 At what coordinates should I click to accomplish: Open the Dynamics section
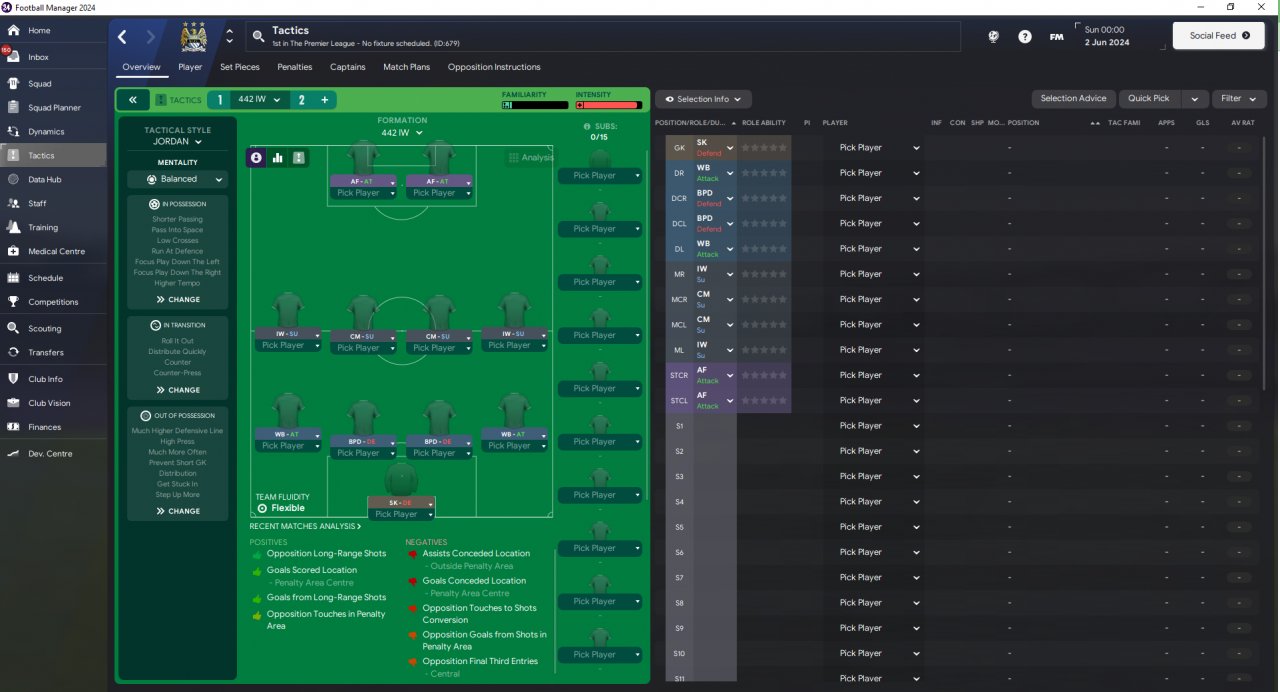(46, 132)
